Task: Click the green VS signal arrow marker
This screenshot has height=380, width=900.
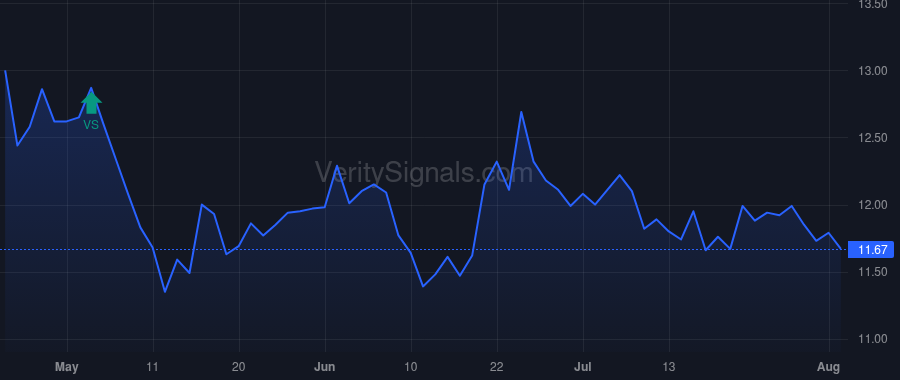Action: (91, 103)
